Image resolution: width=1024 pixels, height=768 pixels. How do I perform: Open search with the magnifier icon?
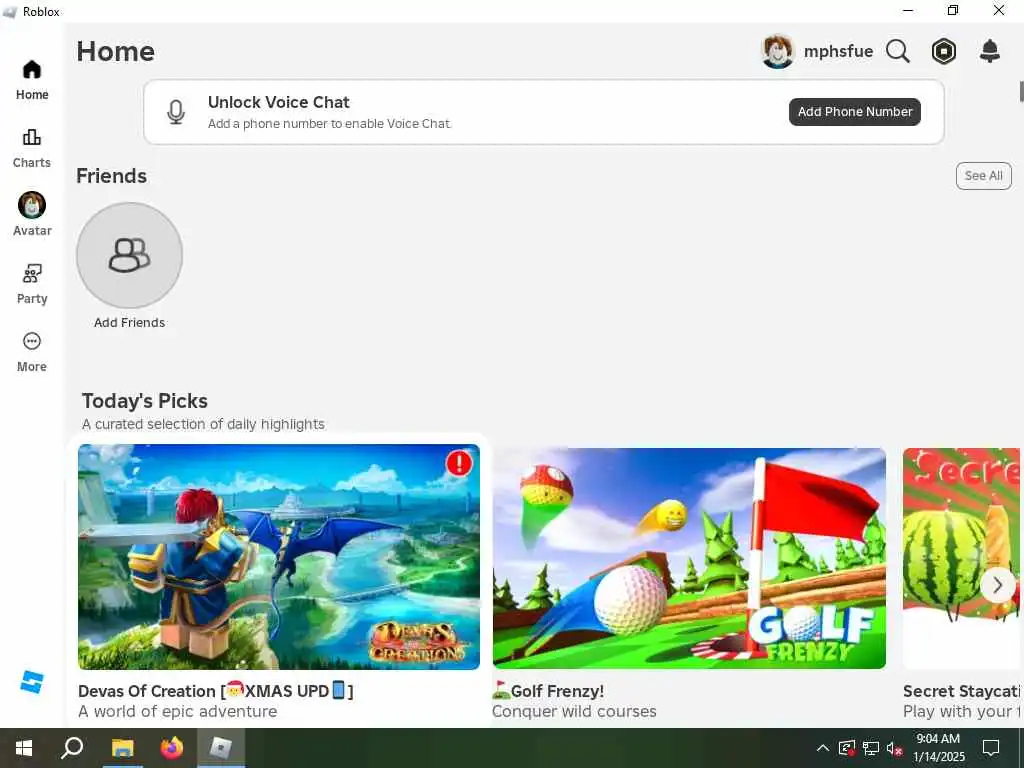pyautogui.click(x=897, y=51)
